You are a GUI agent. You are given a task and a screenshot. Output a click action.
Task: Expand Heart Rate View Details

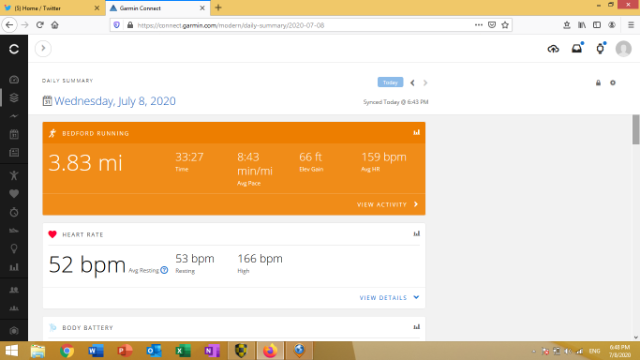389,298
